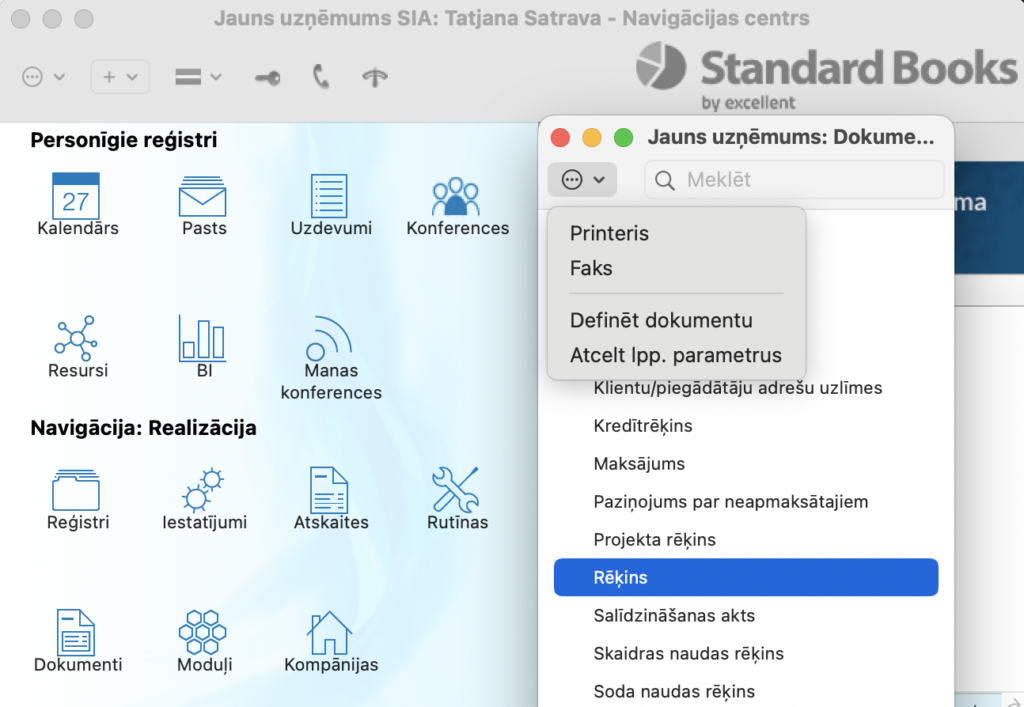Open the Pasts mail icon
Viewport: 1024px width, 707px height.
click(x=202, y=196)
